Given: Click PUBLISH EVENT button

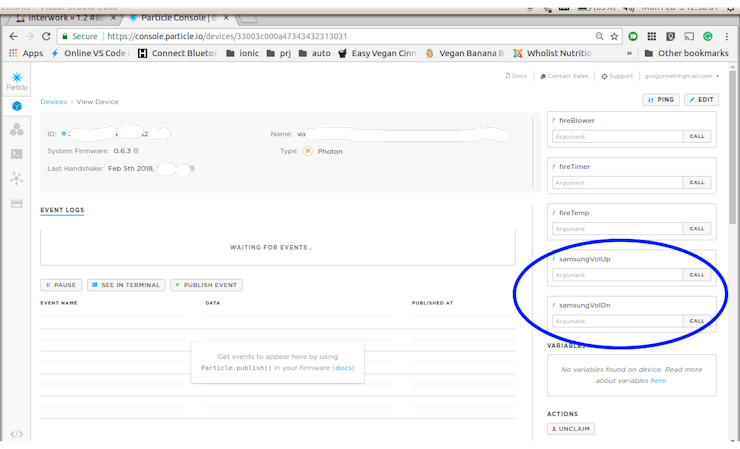Looking at the screenshot, I should coord(206,285).
